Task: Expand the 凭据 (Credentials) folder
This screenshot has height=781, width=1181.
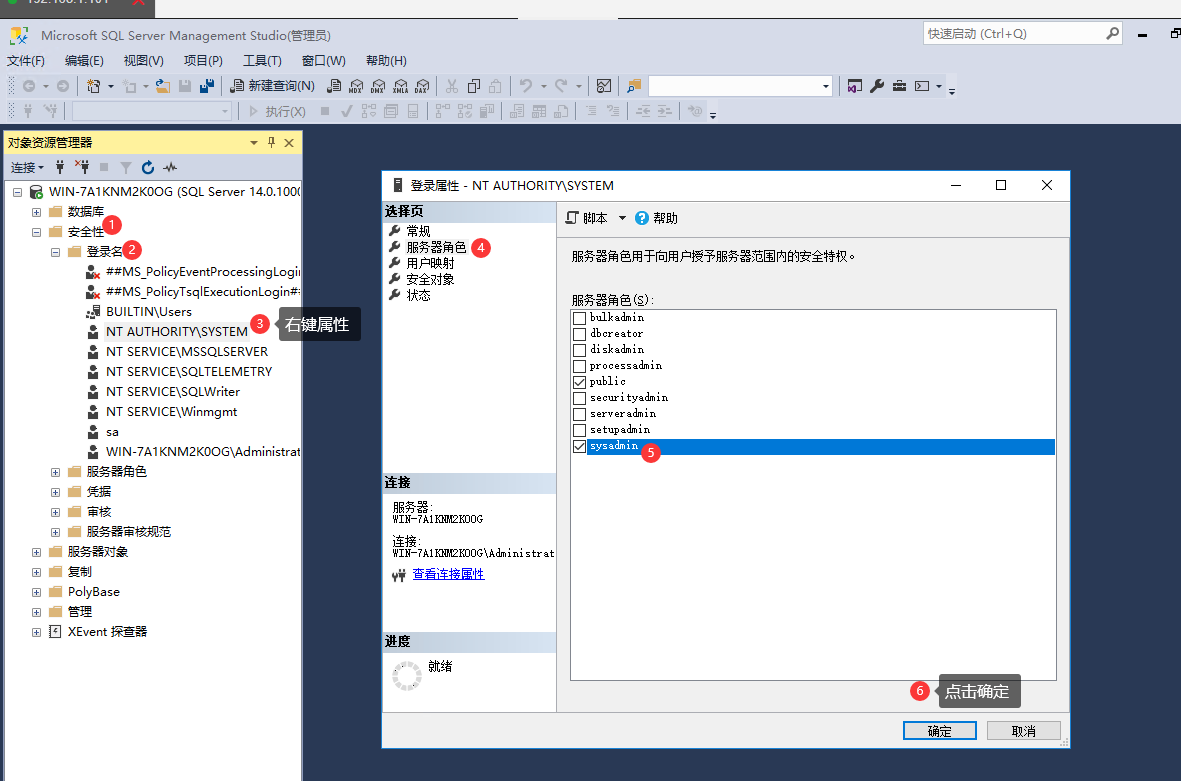Action: [55, 493]
